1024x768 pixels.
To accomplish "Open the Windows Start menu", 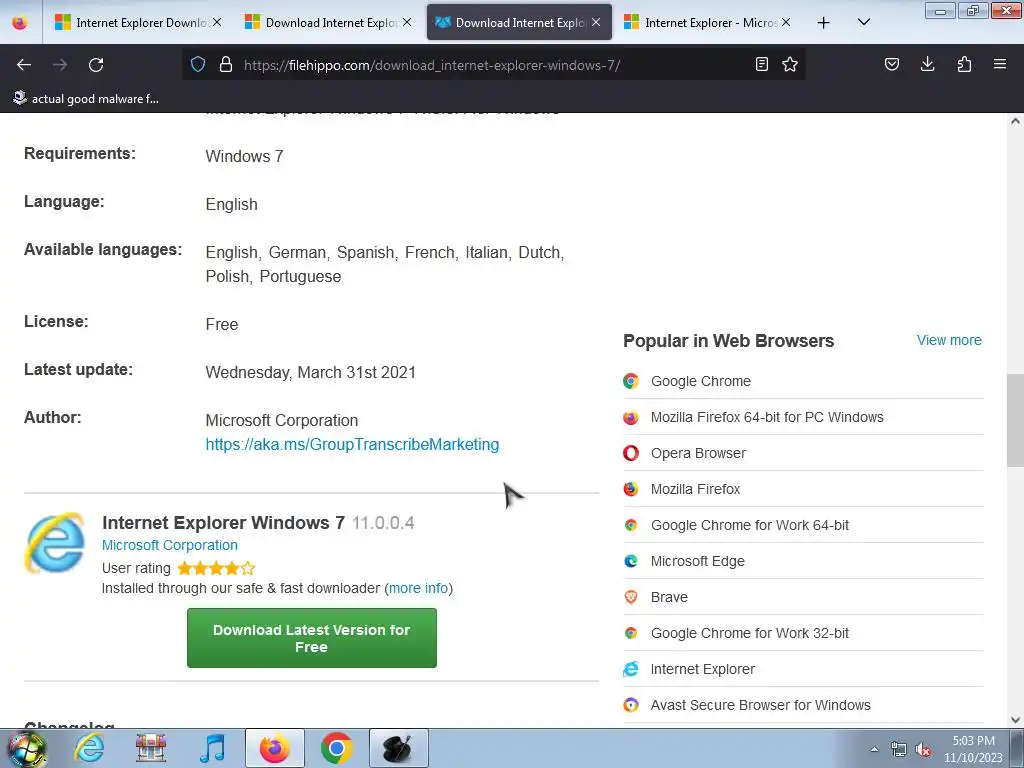I will click(26, 748).
